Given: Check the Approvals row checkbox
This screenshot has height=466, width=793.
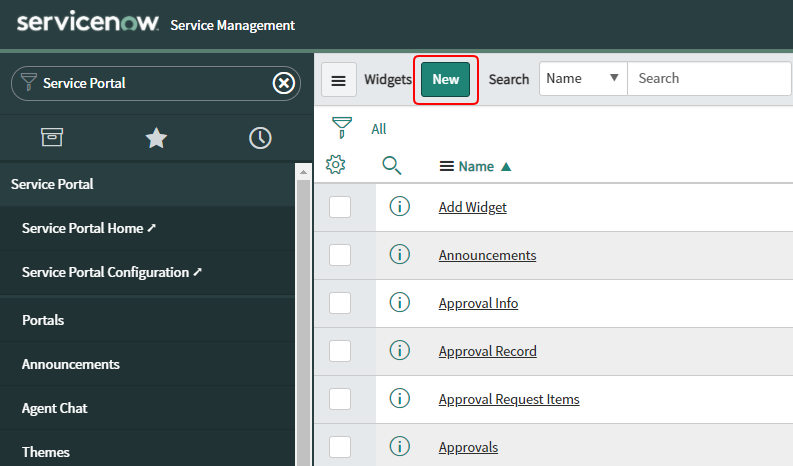Looking at the screenshot, I should [340, 447].
